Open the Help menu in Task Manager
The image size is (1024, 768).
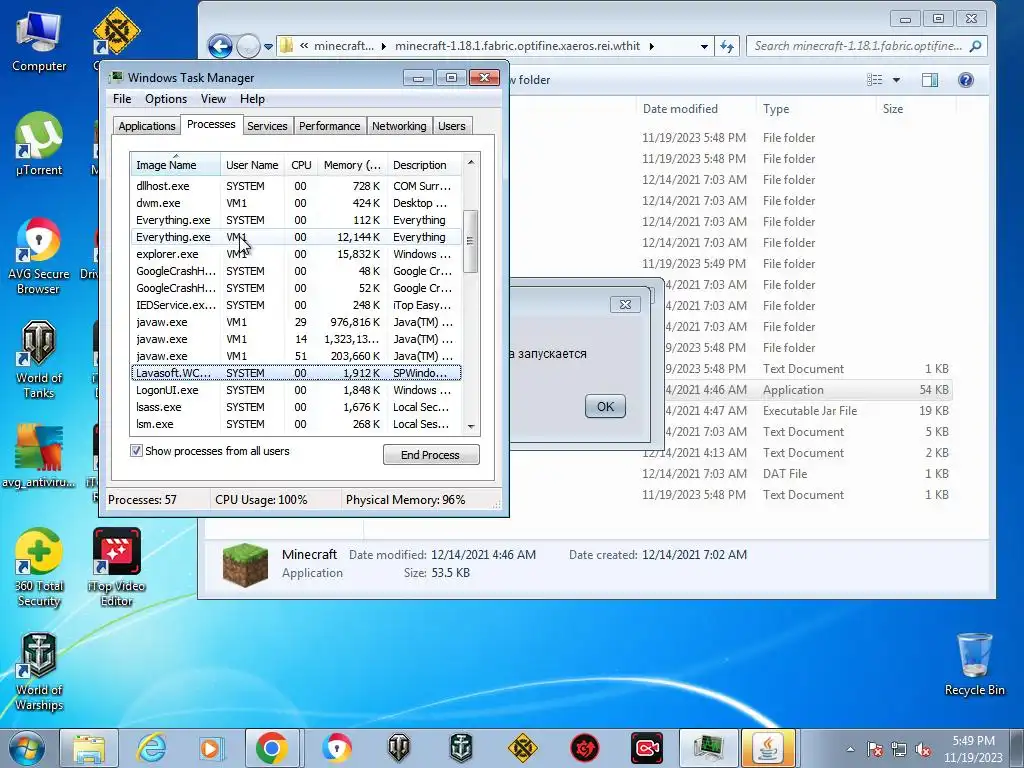[x=252, y=99]
